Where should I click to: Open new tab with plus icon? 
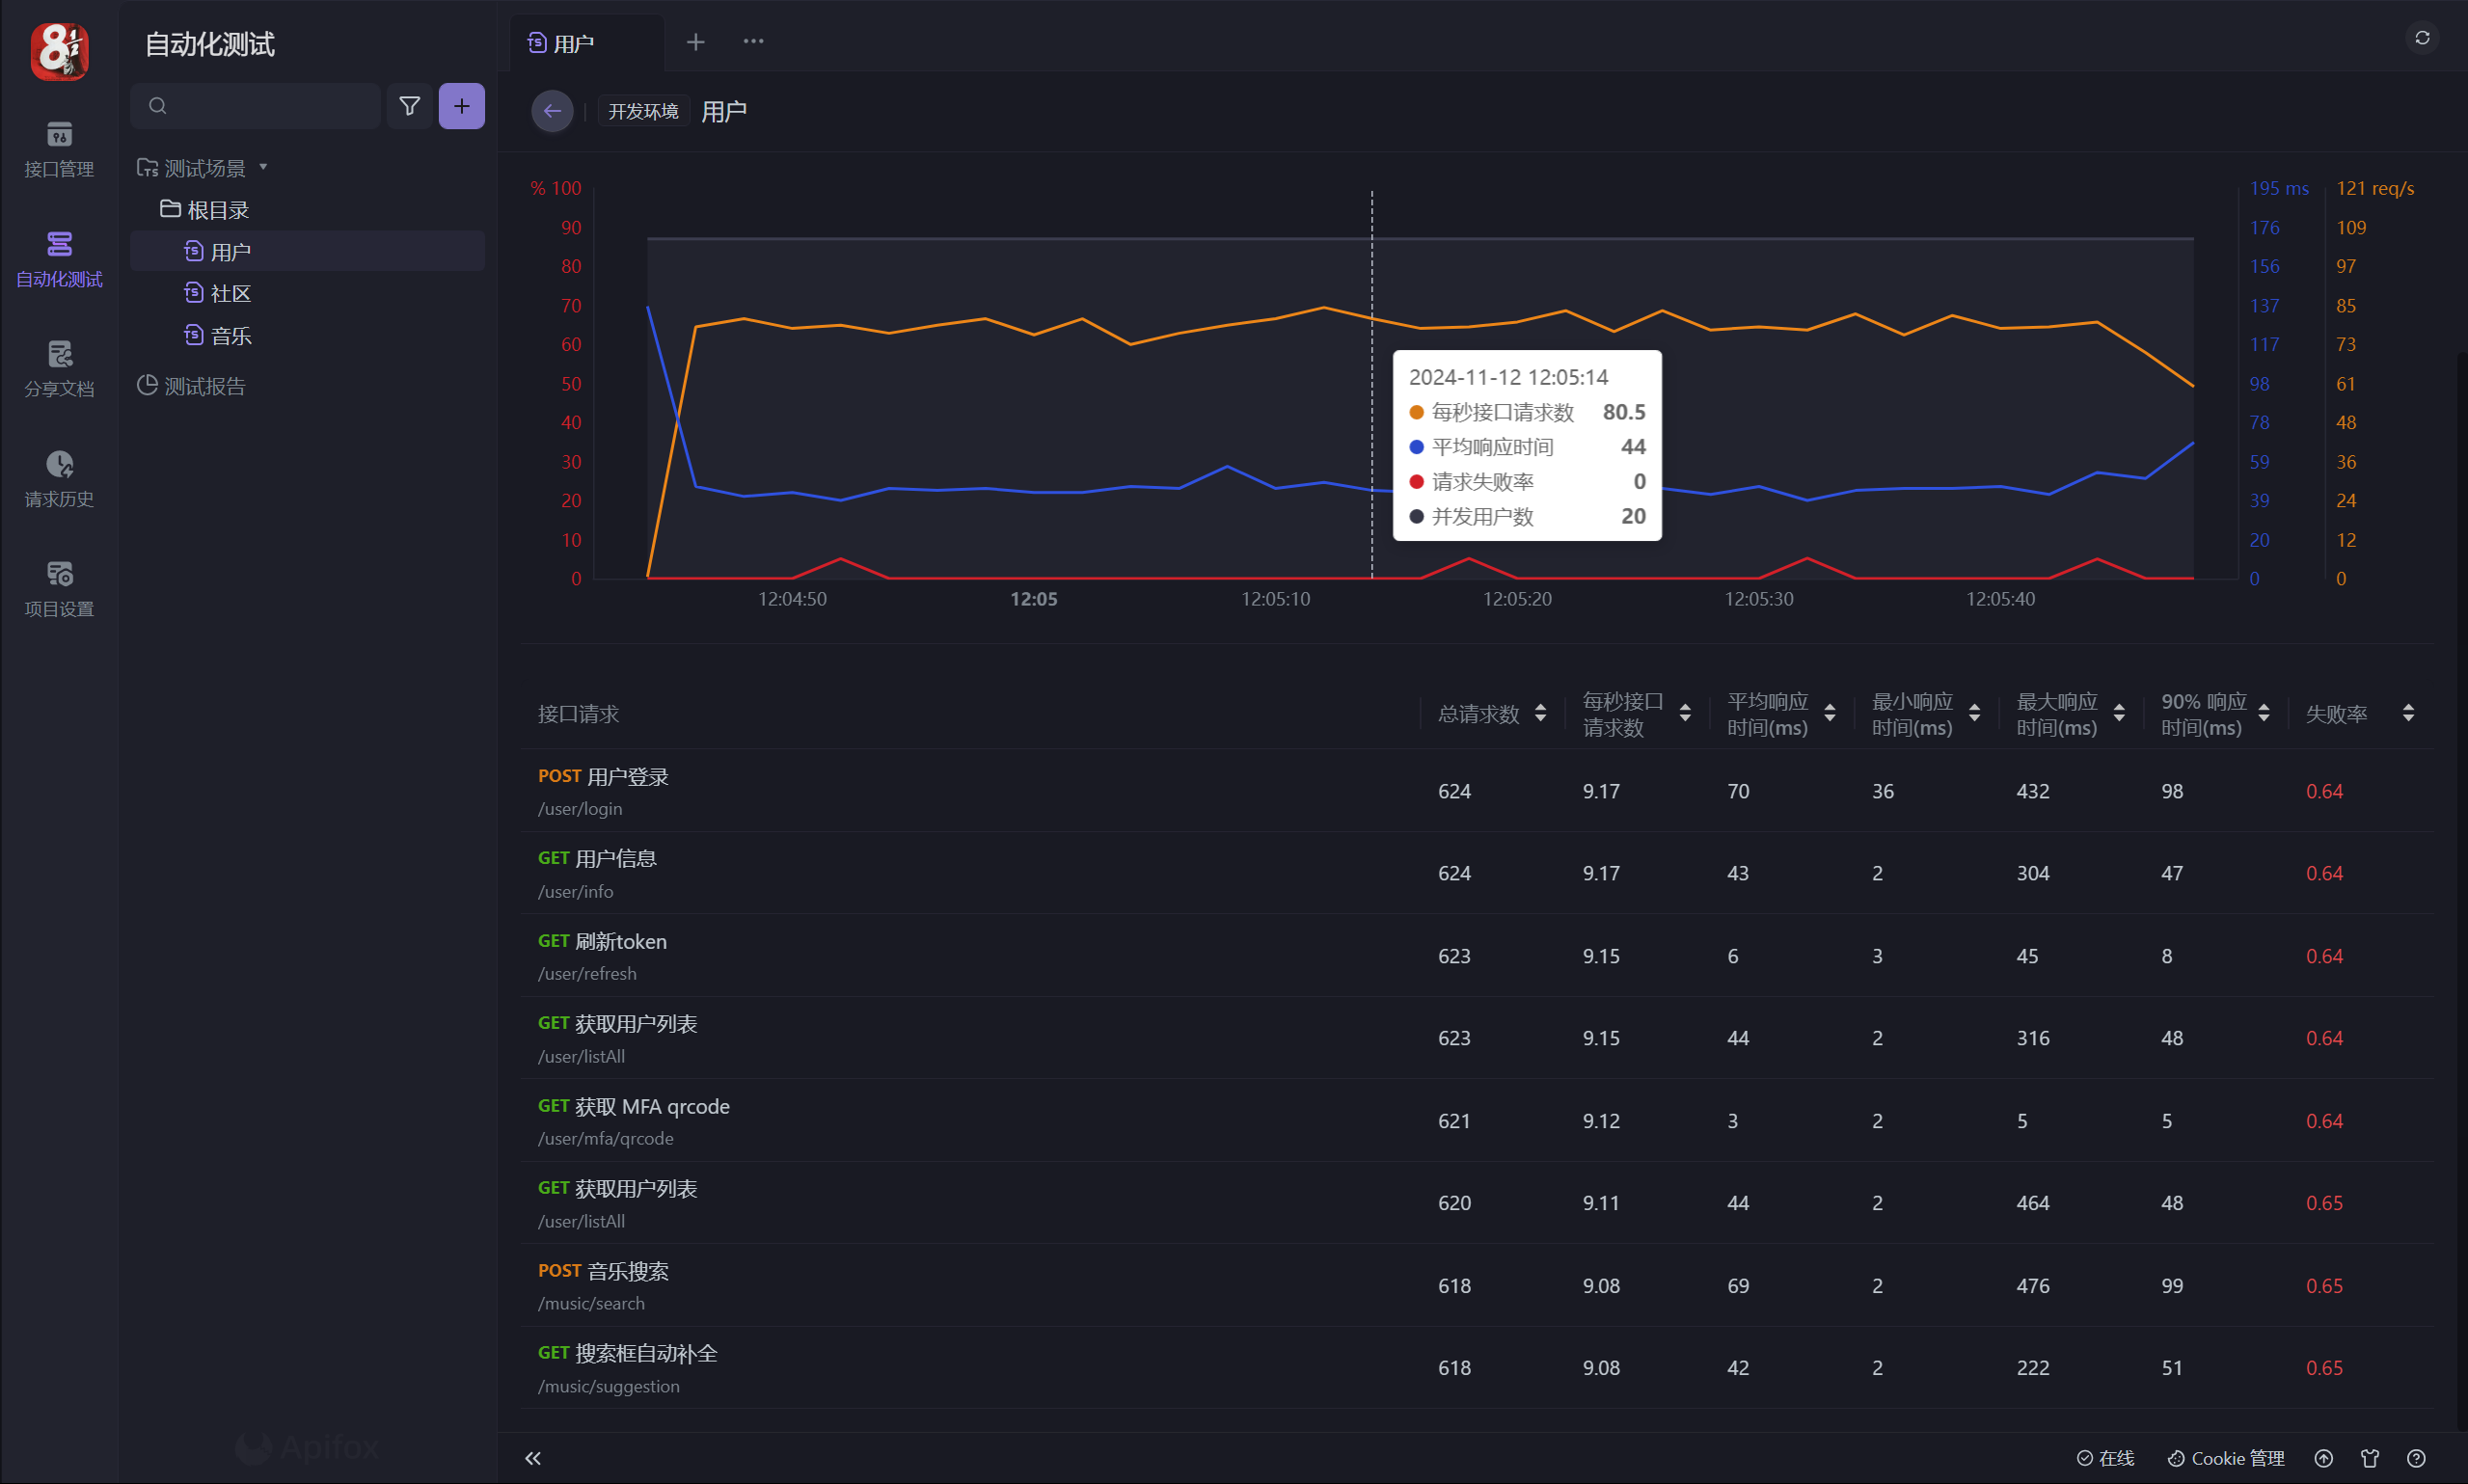point(696,42)
